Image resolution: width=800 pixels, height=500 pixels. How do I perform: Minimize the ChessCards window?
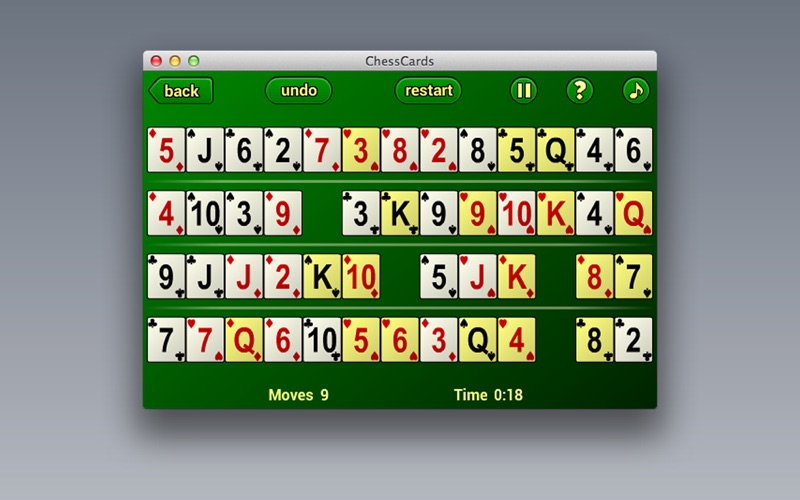click(175, 61)
